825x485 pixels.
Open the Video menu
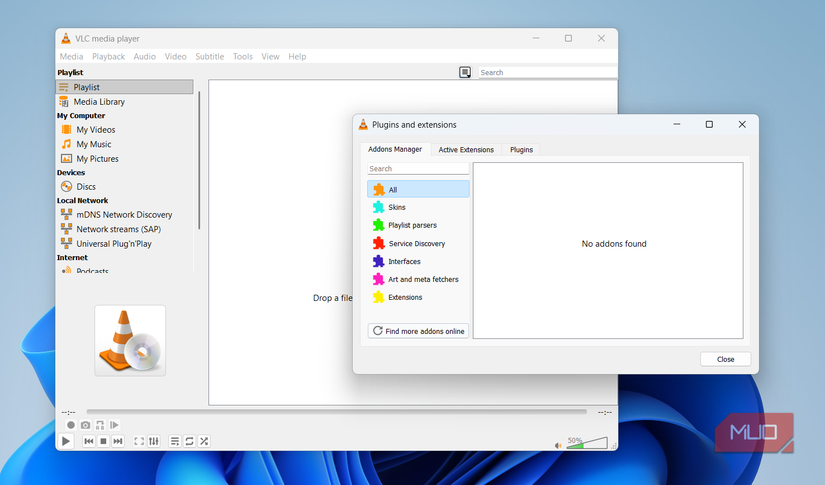click(x=175, y=56)
